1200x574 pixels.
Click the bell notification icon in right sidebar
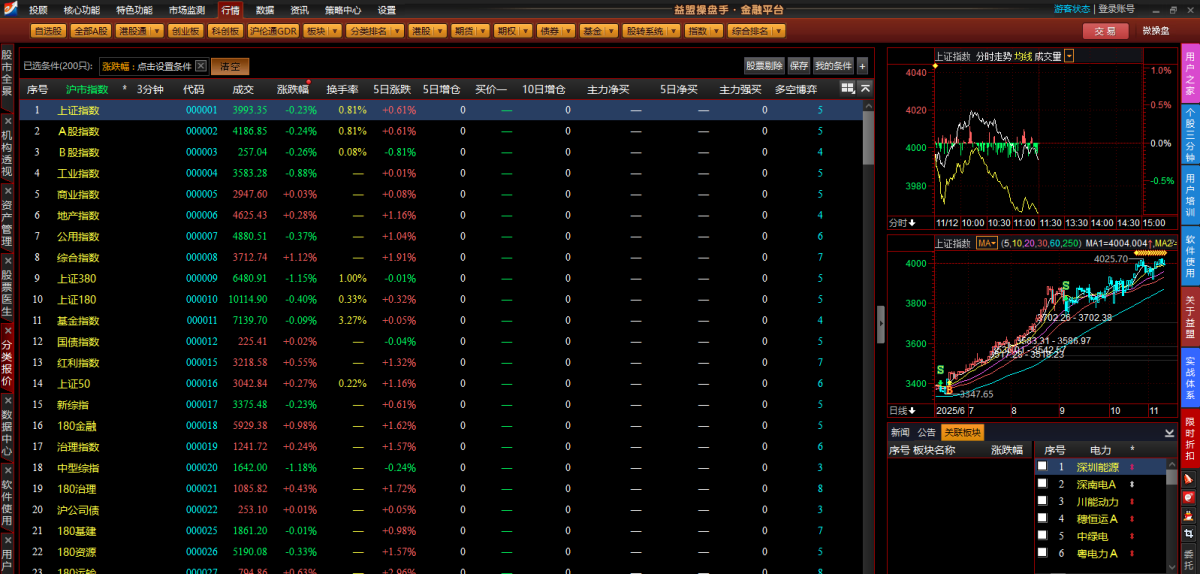(1189, 479)
